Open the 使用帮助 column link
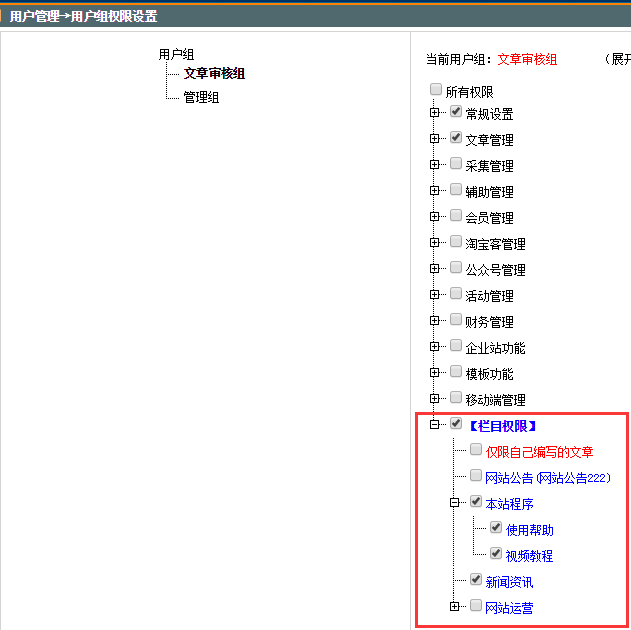Image resolution: width=631 pixels, height=630 pixels. pyautogui.click(x=529, y=530)
